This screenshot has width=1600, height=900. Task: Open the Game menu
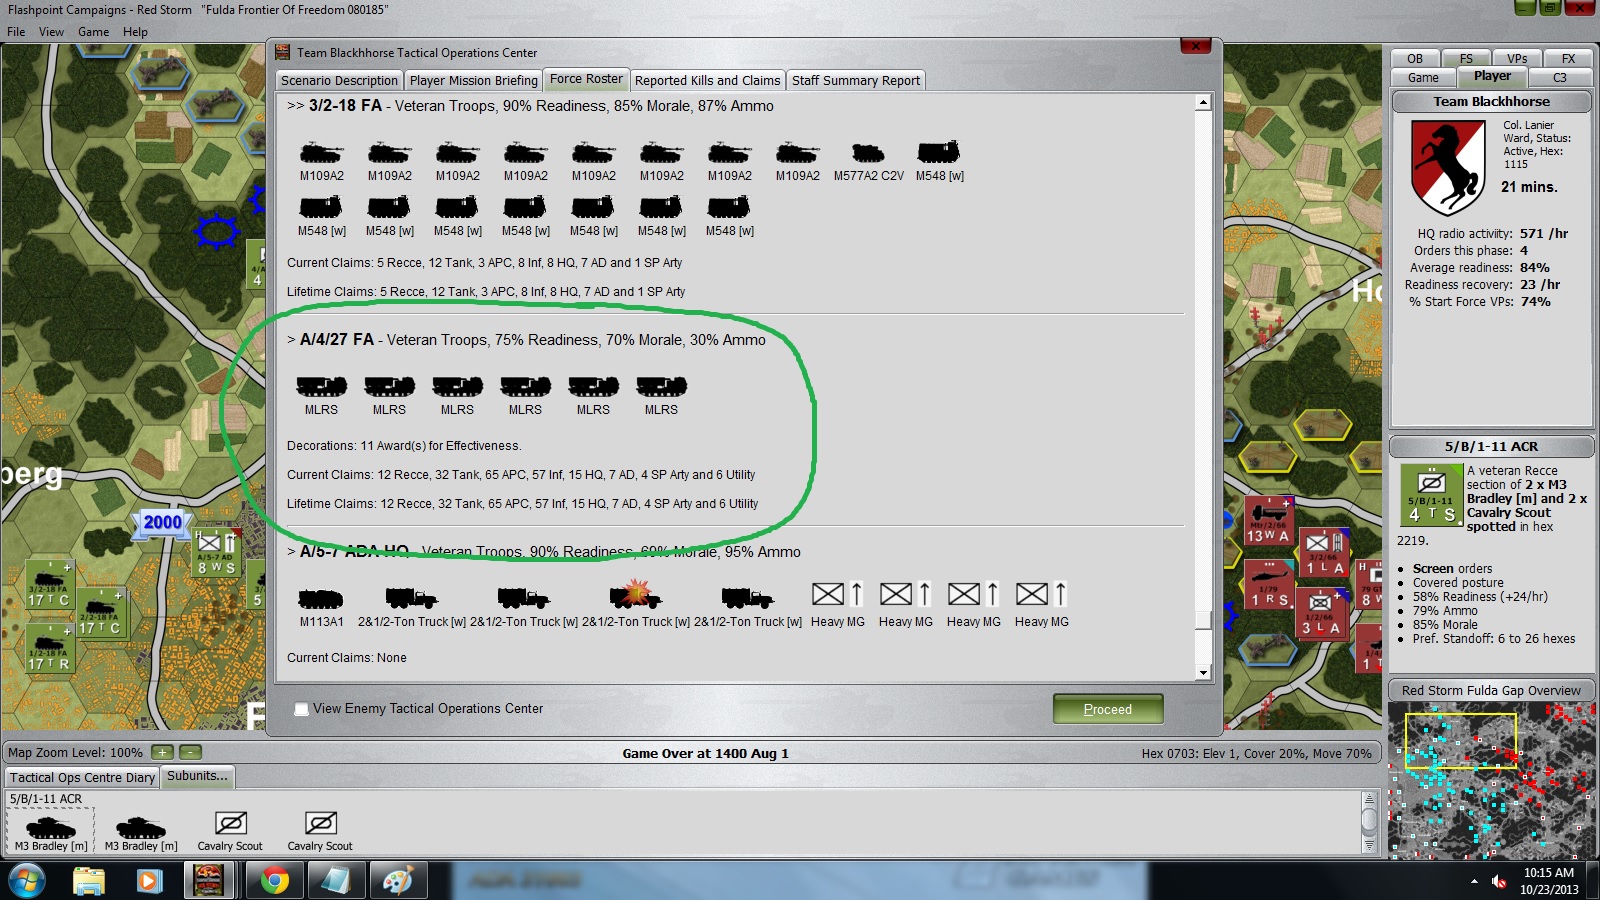tap(94, 32)
